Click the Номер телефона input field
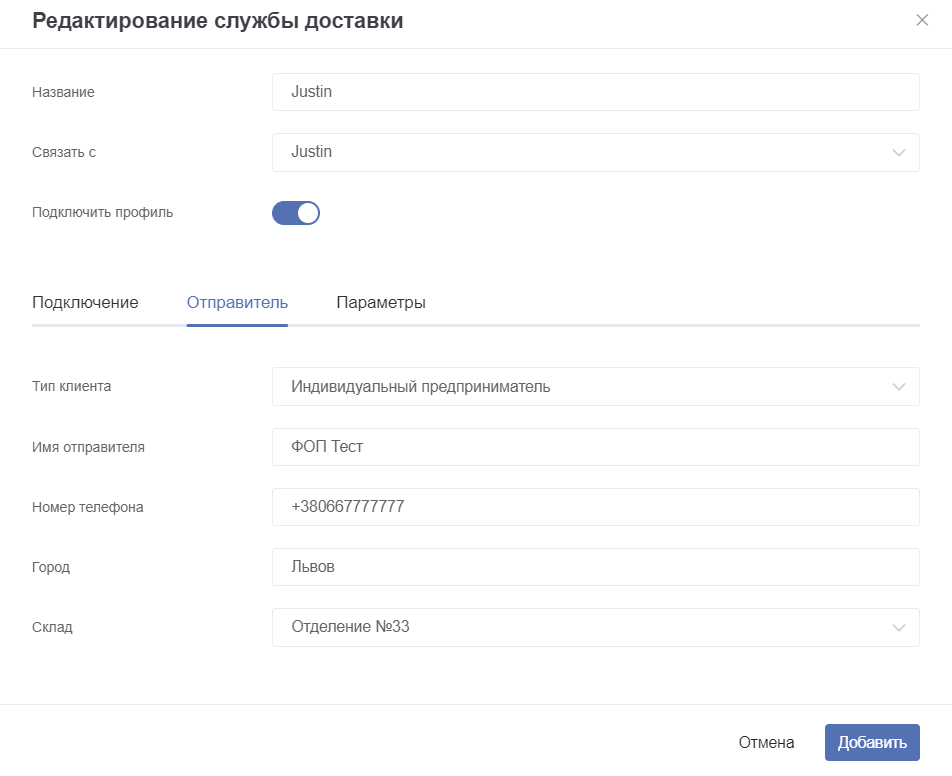Viewport: 952px width, 776px height. (x=596, y=507)
